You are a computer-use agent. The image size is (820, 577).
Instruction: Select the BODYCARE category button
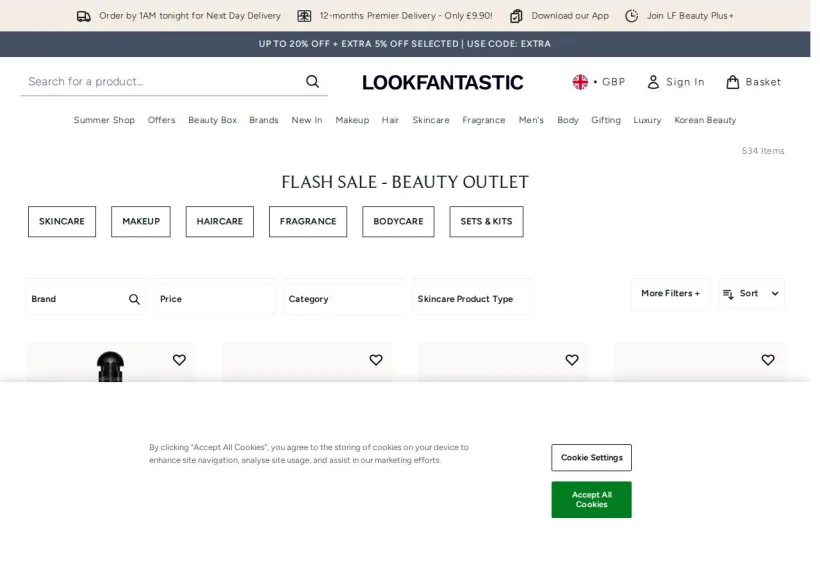click(x=398, y=221)
